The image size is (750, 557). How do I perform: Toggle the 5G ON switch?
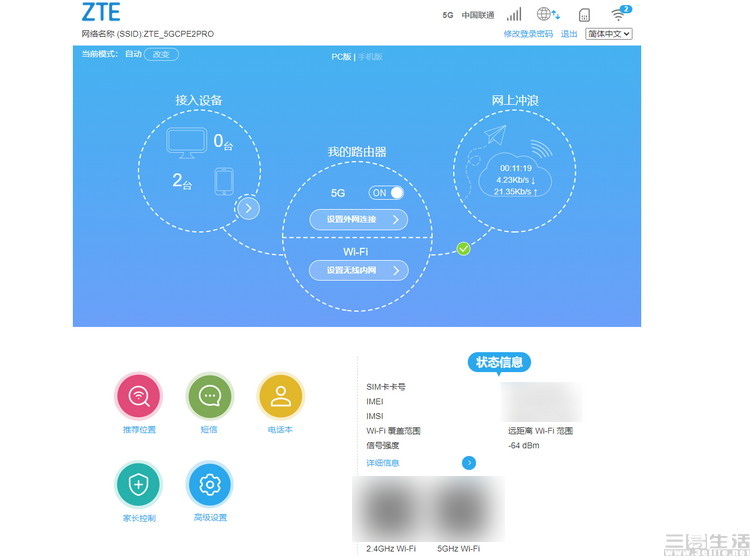pos(386,193)
